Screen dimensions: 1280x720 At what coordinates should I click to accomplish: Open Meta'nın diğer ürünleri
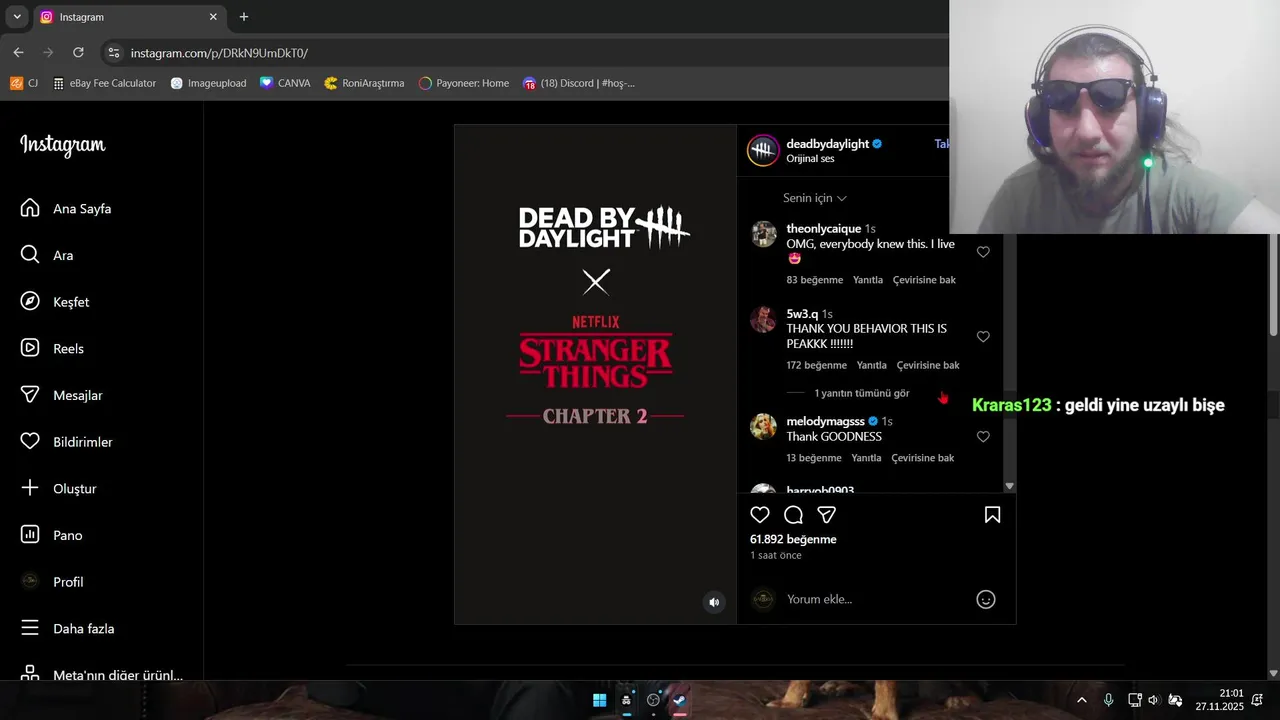coord(102,674)
